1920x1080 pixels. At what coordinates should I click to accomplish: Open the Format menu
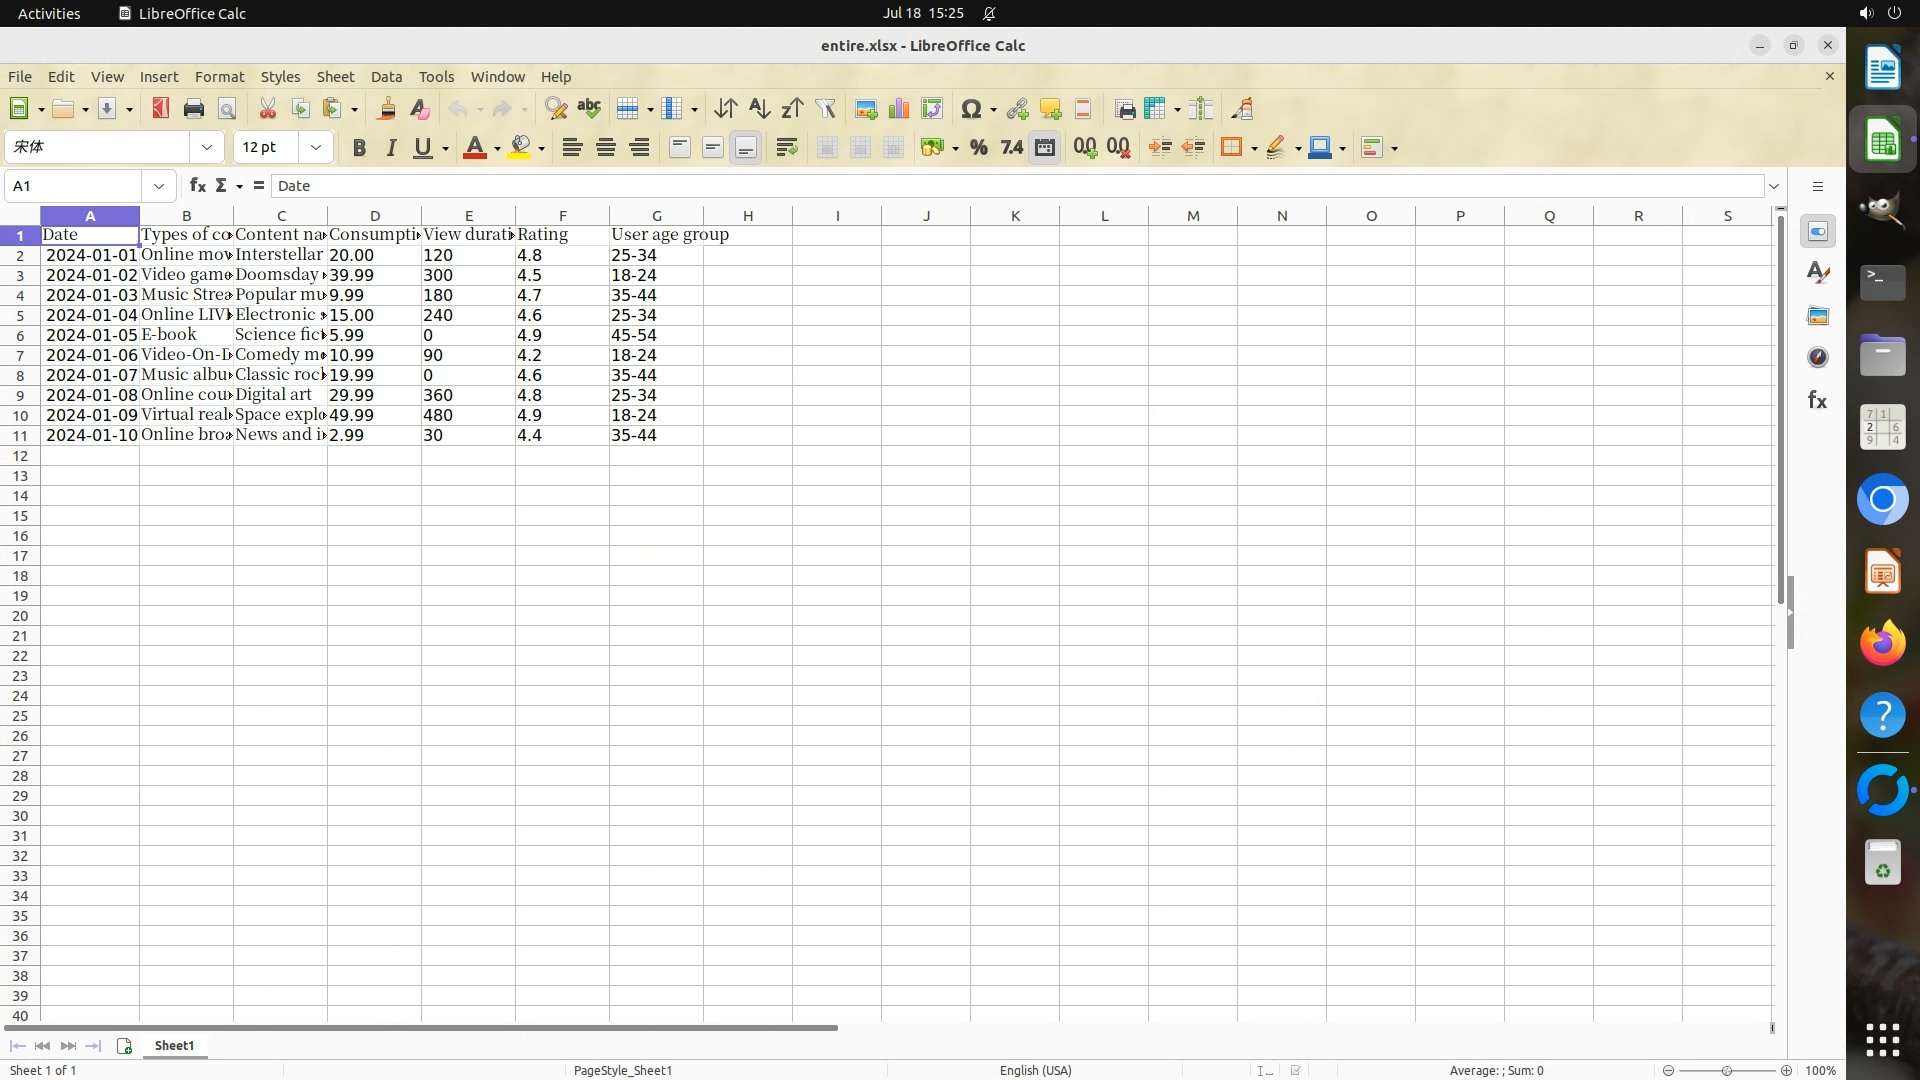[219, 77]
